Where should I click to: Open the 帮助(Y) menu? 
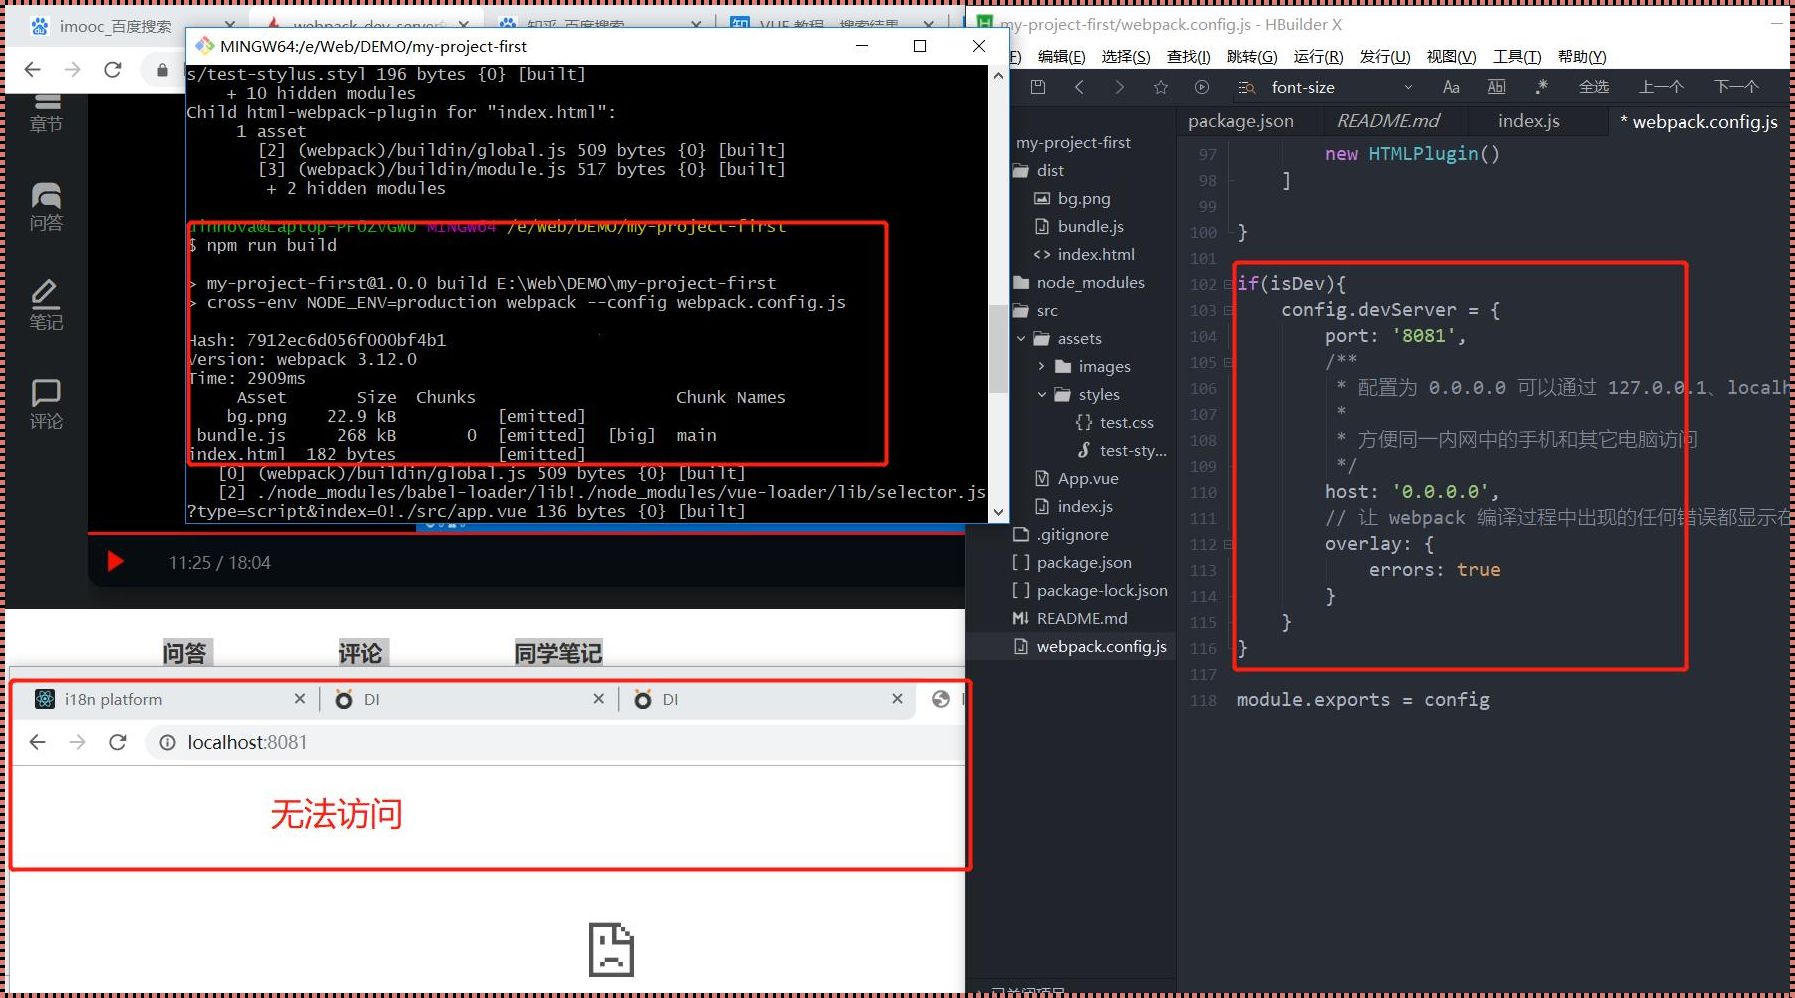click(1582, 57)
